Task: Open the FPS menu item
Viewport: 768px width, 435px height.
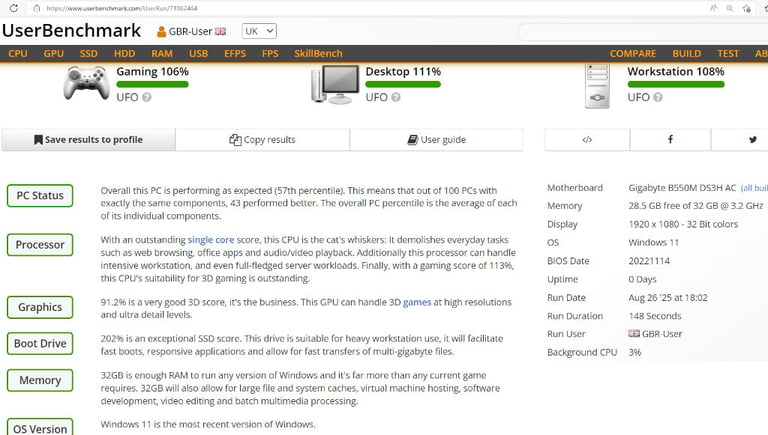Action: 270,53
